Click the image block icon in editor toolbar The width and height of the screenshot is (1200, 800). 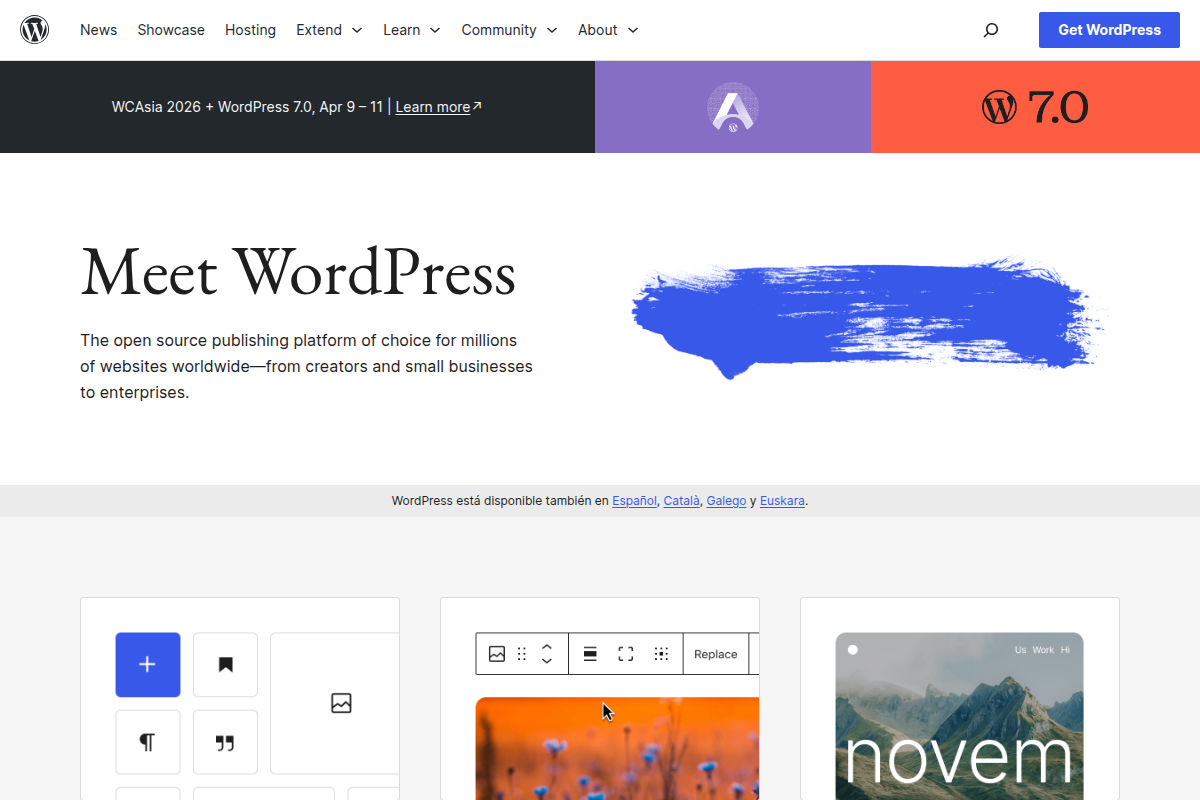pos(497,654)
